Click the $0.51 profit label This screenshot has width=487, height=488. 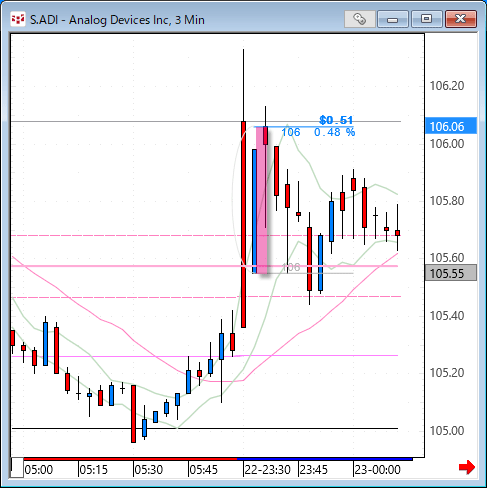336,120
